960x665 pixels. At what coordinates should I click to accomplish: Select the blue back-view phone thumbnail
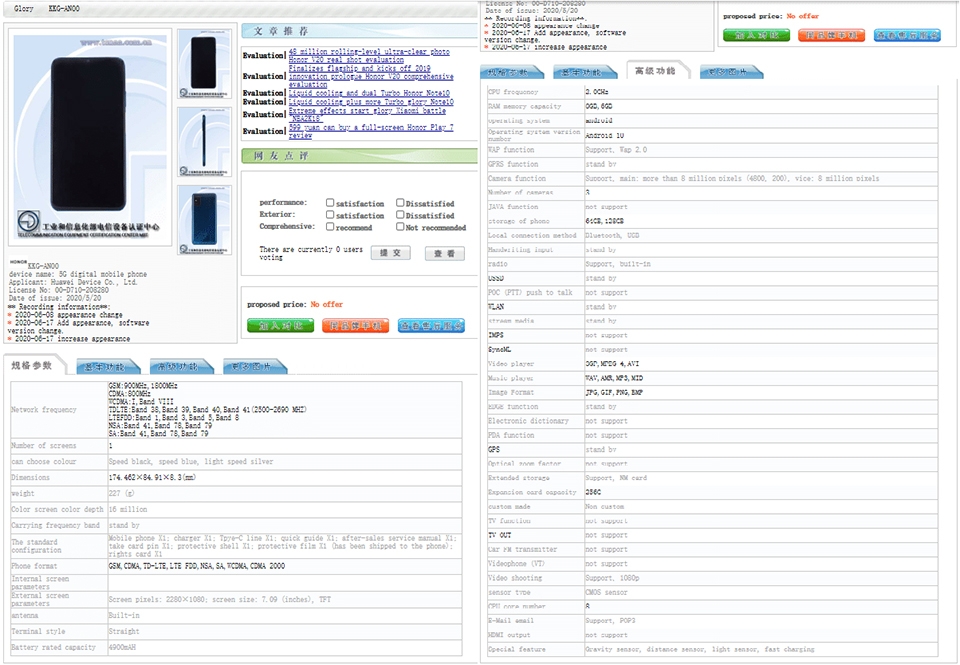[x=204, y=220]
